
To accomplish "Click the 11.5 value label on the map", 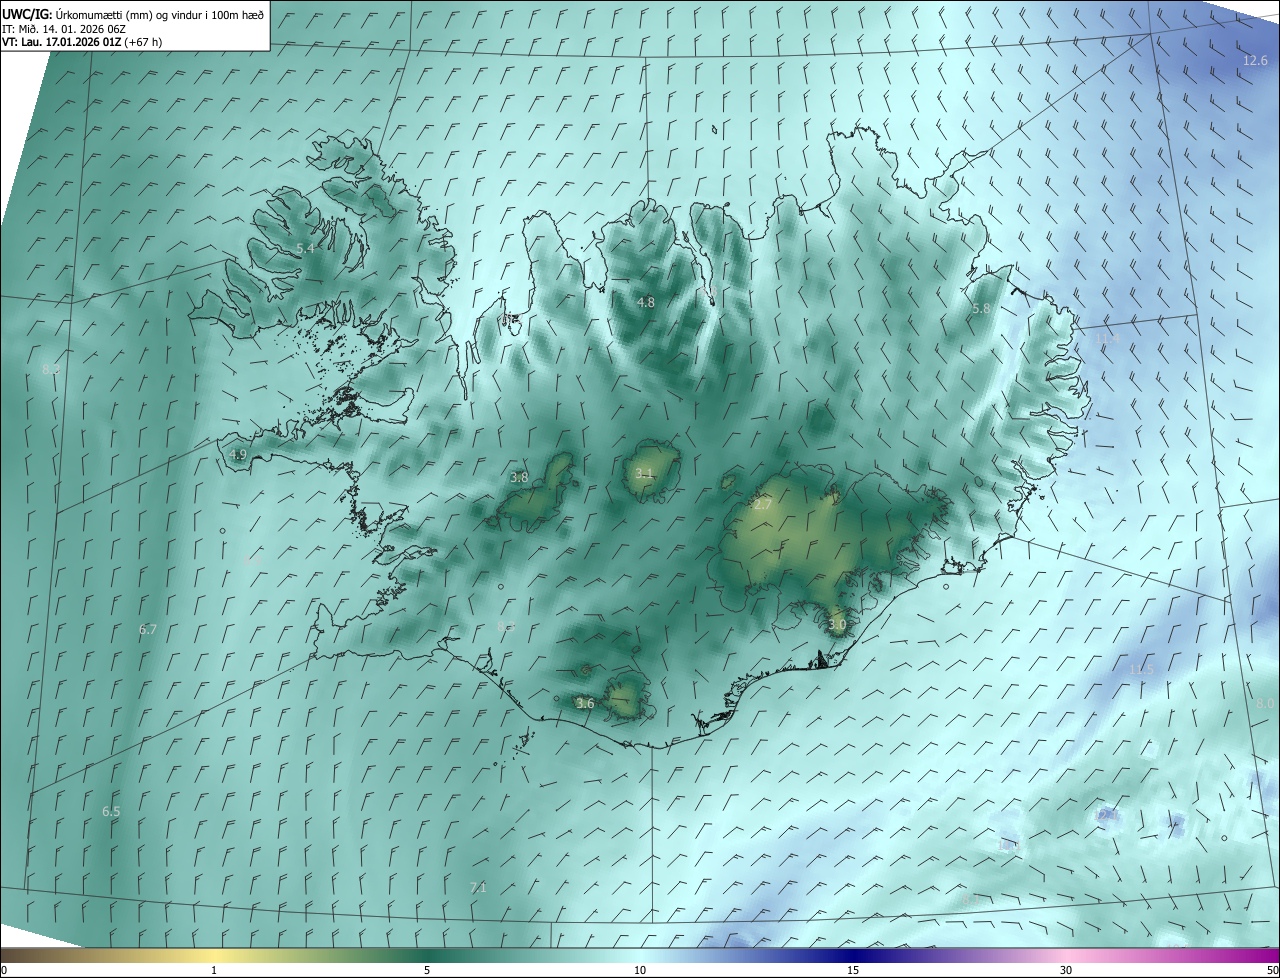I will click(x=1141, y=669).
